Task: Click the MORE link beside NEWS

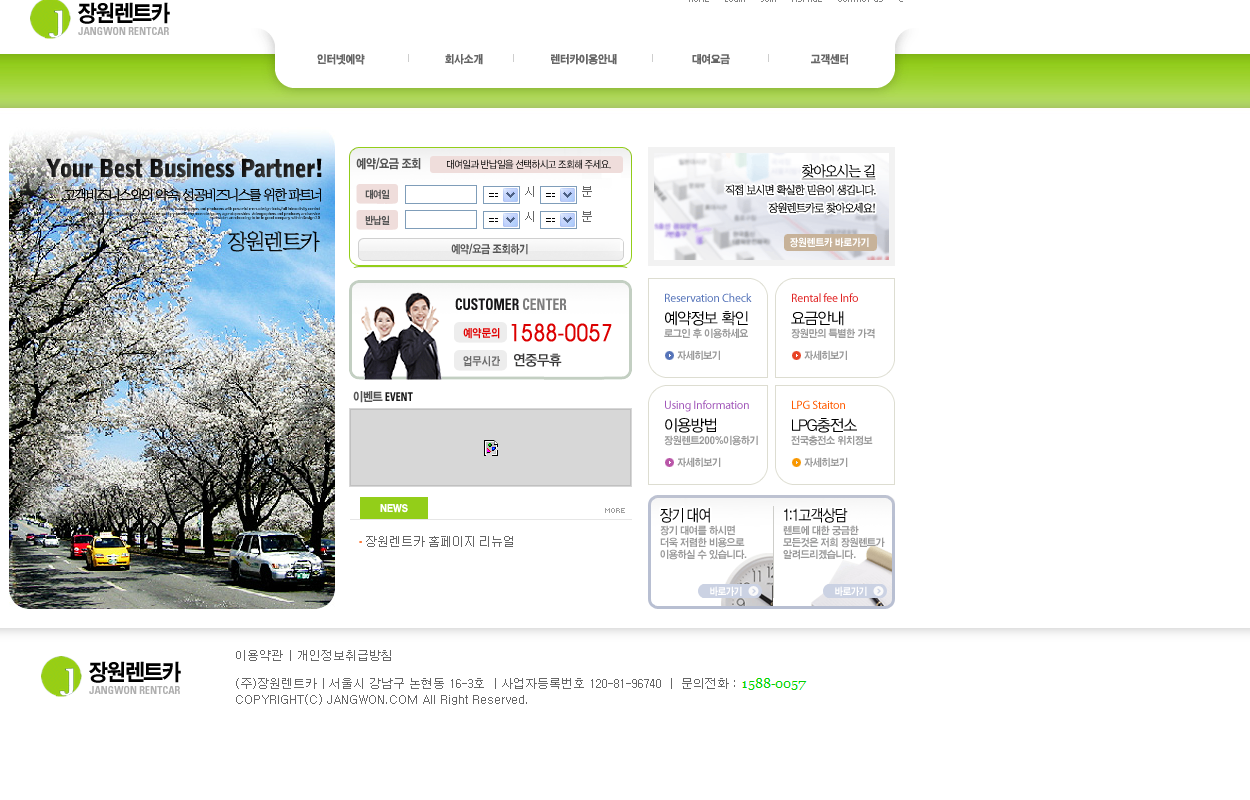Action: click(x=615, y=510)
